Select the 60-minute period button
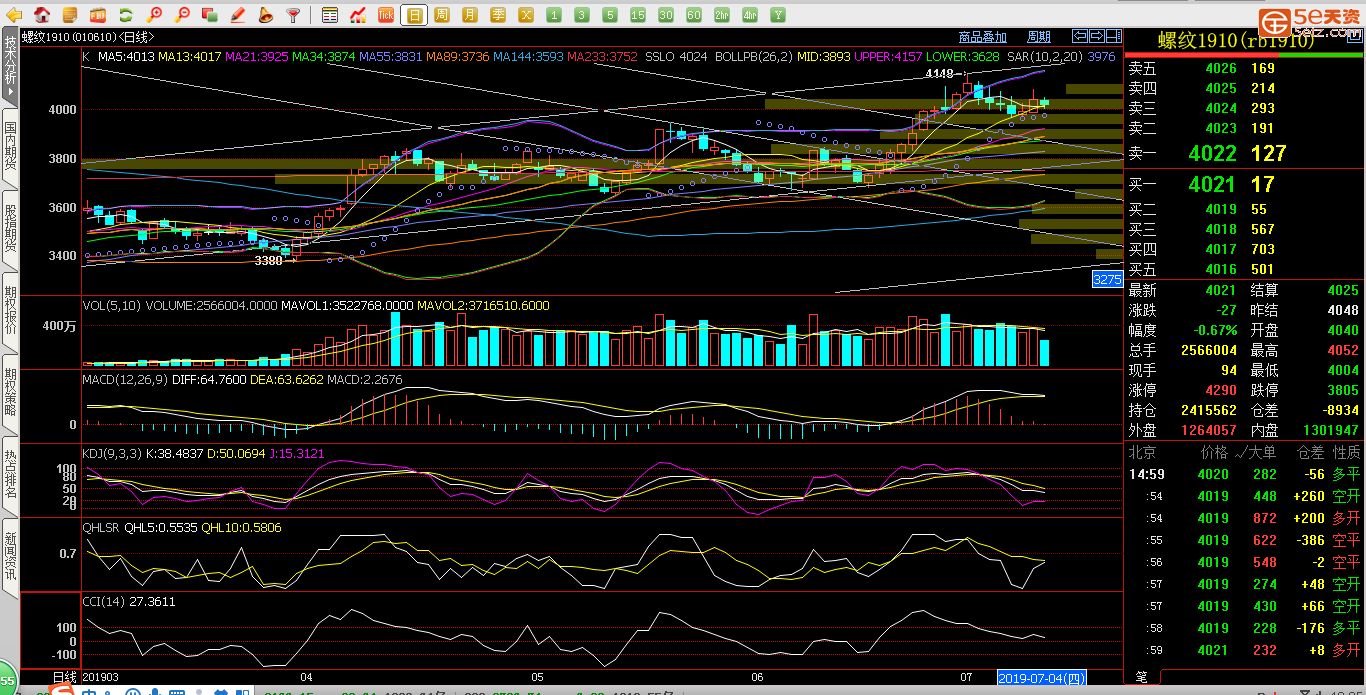 coord(694,15)
